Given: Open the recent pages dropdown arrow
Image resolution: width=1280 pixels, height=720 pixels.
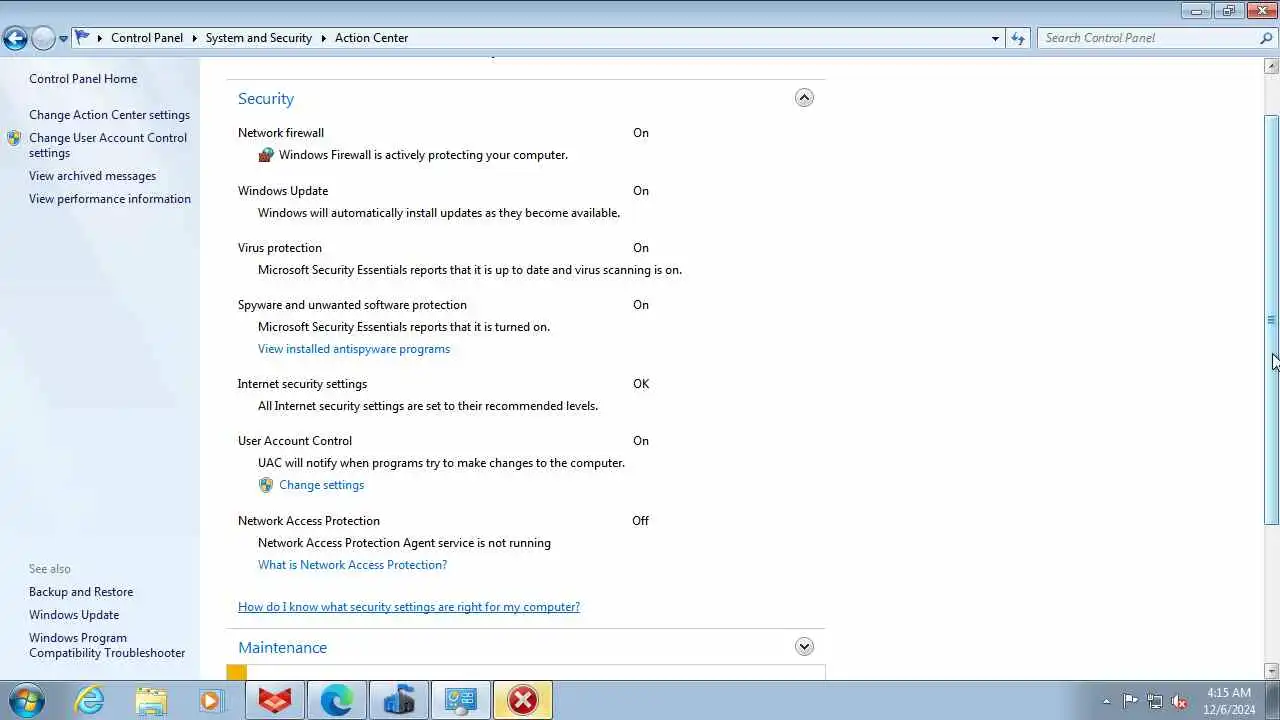Looking at the screenshot, I should tap(63, 39).
